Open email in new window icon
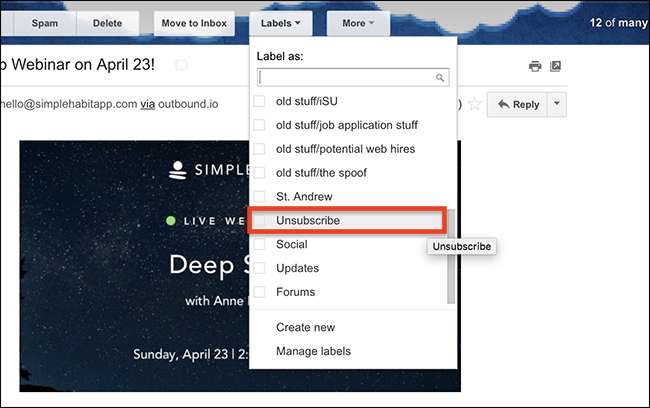 [555, 66]
